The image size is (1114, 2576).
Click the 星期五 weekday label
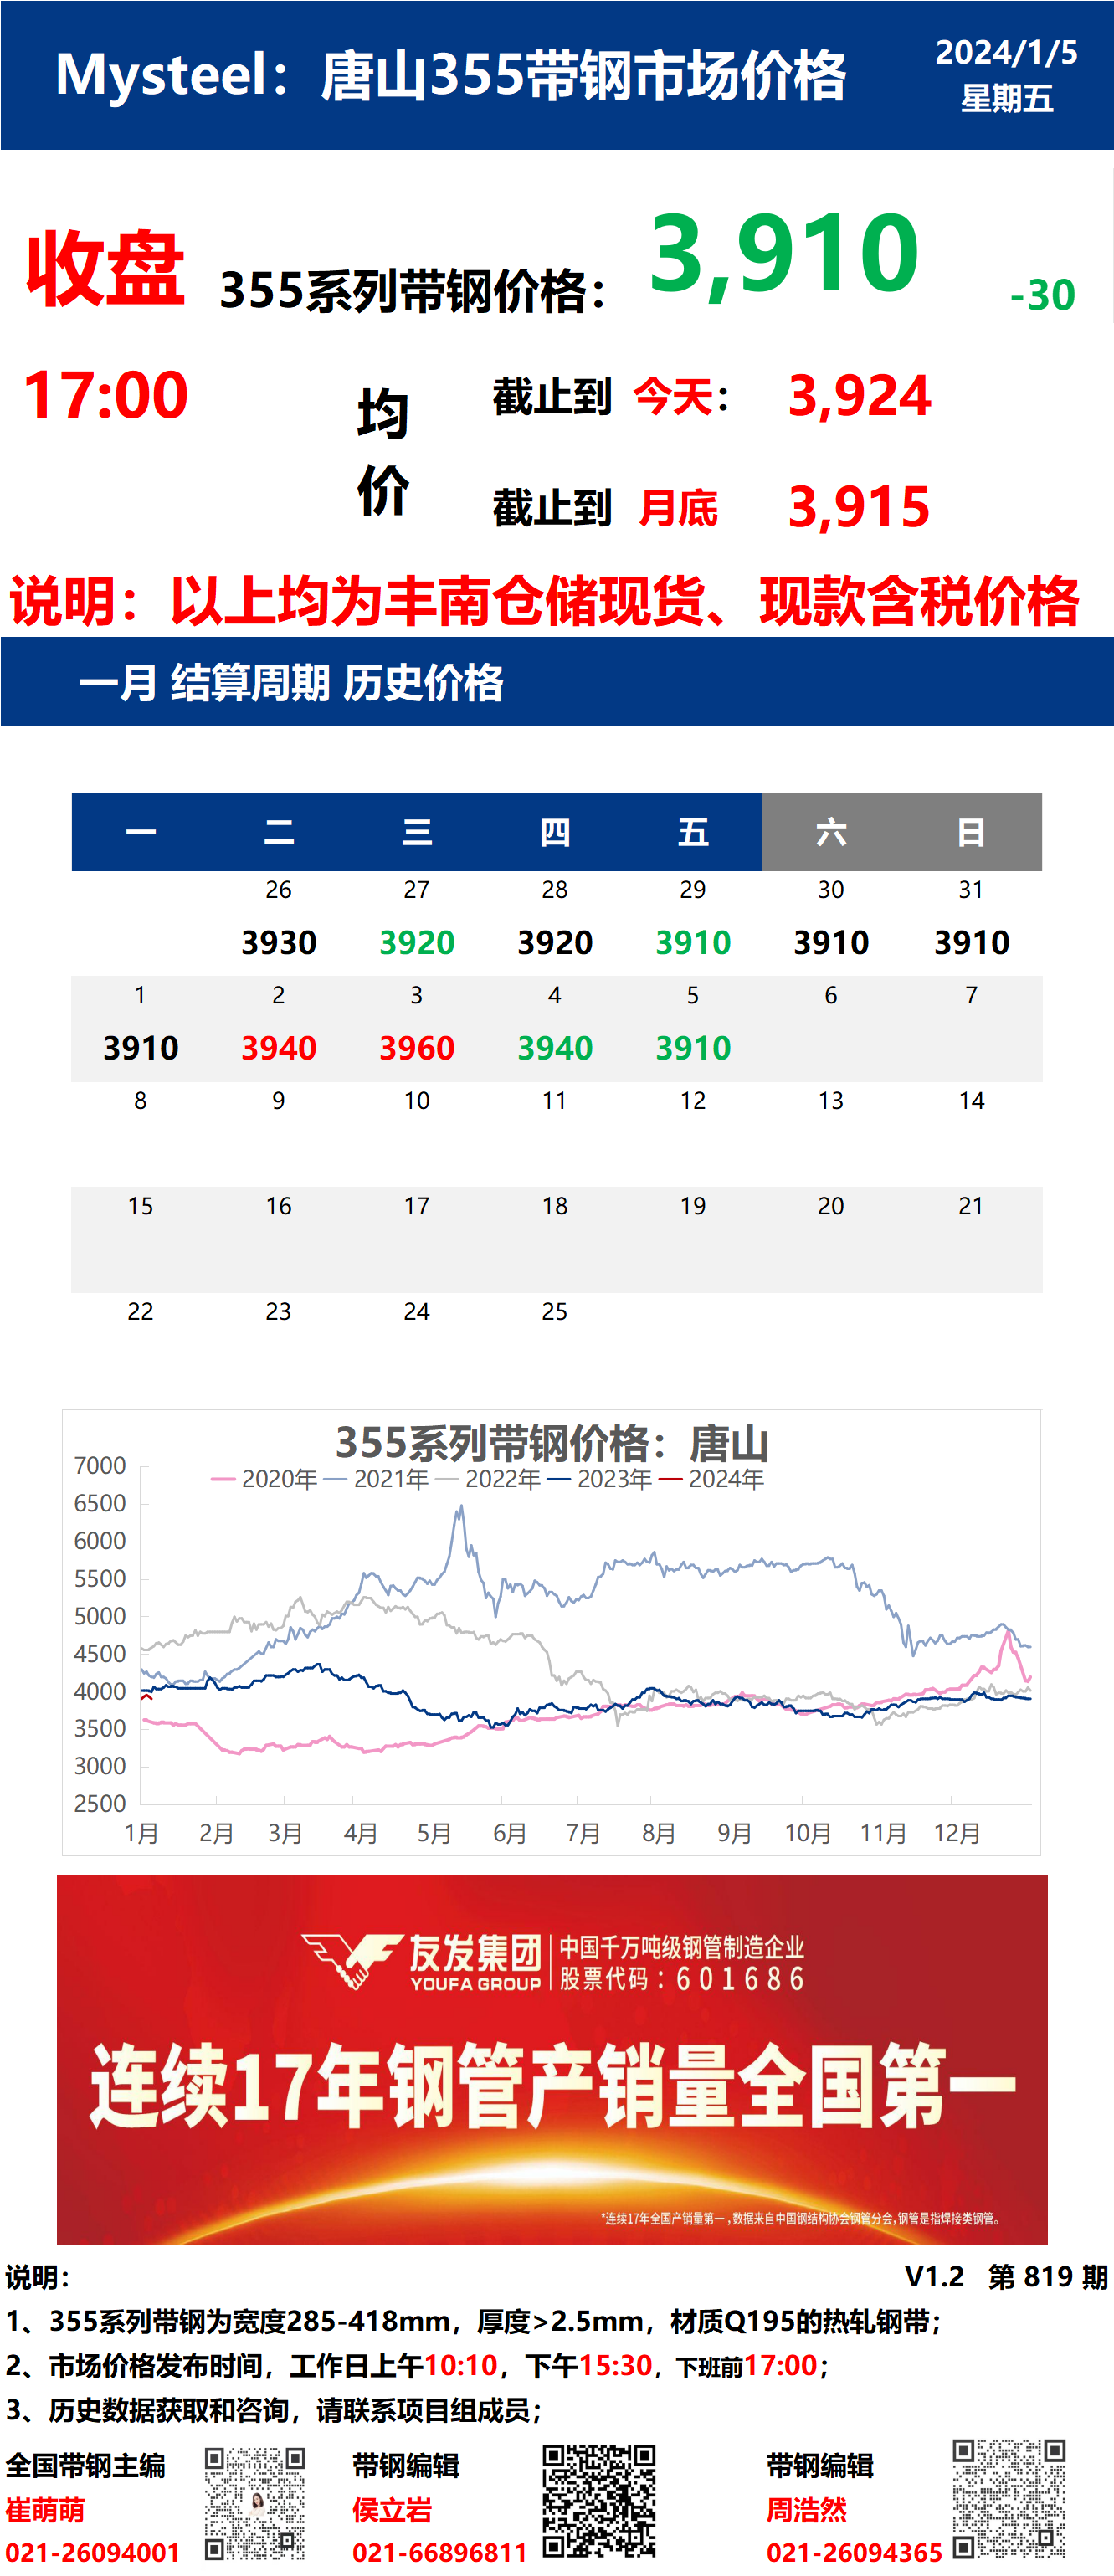(x=1007, y=98)
